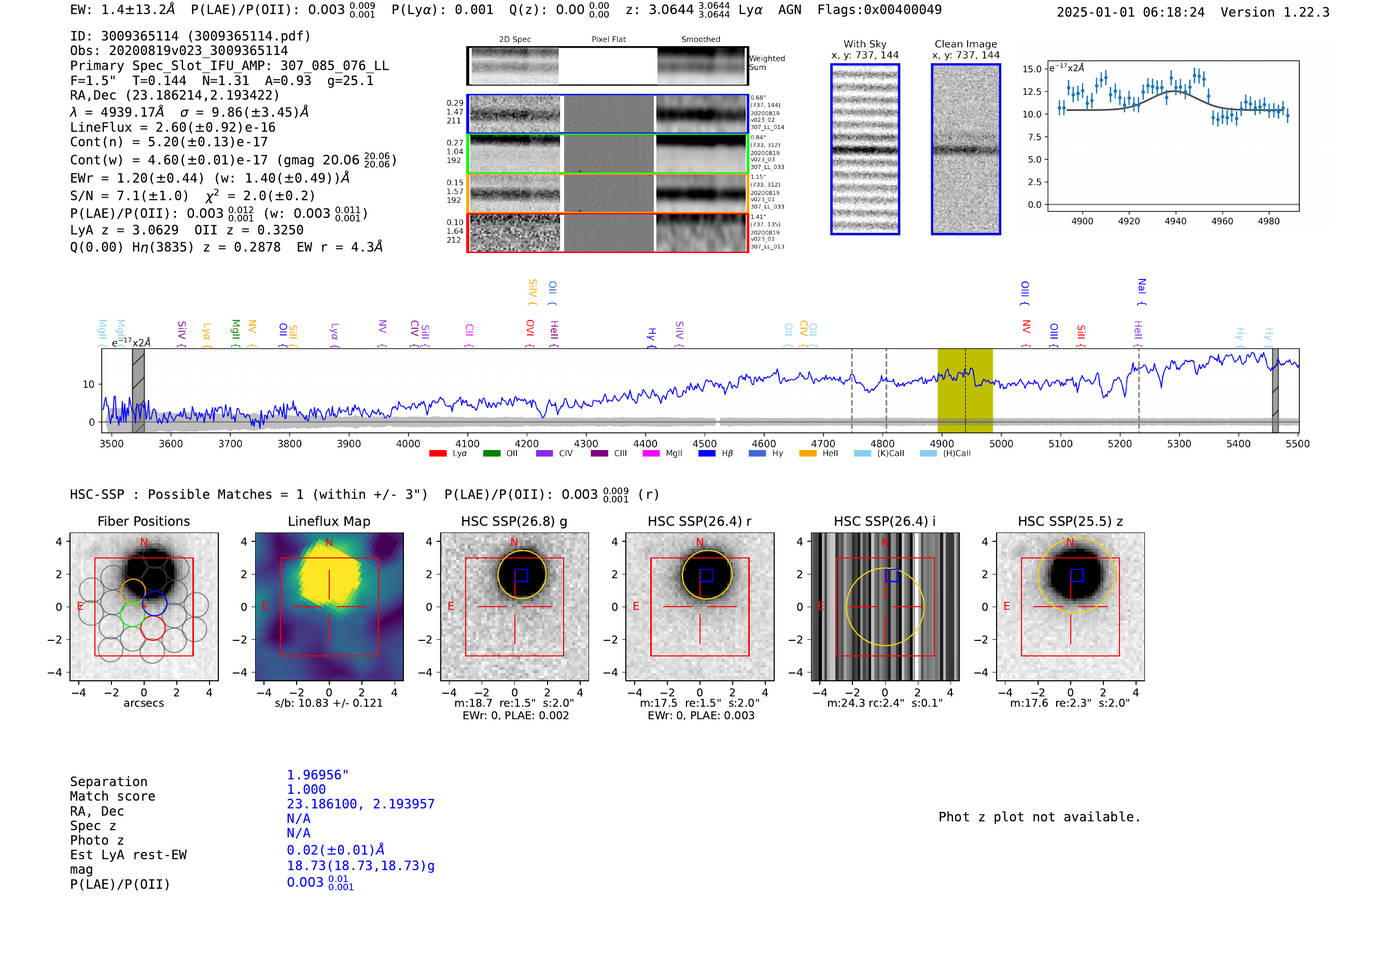Click the yellow aperture circle in the i-band image

[885, 607]
